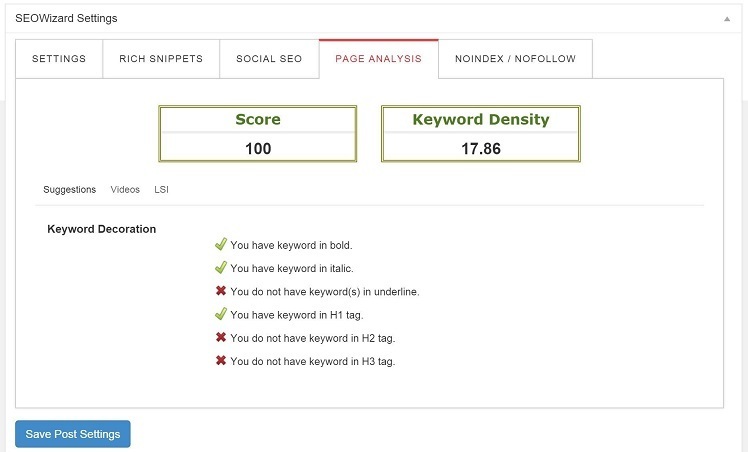Click red cross icon for H3 tag
This screenshot has height=452, width=748.
[220, 360]
